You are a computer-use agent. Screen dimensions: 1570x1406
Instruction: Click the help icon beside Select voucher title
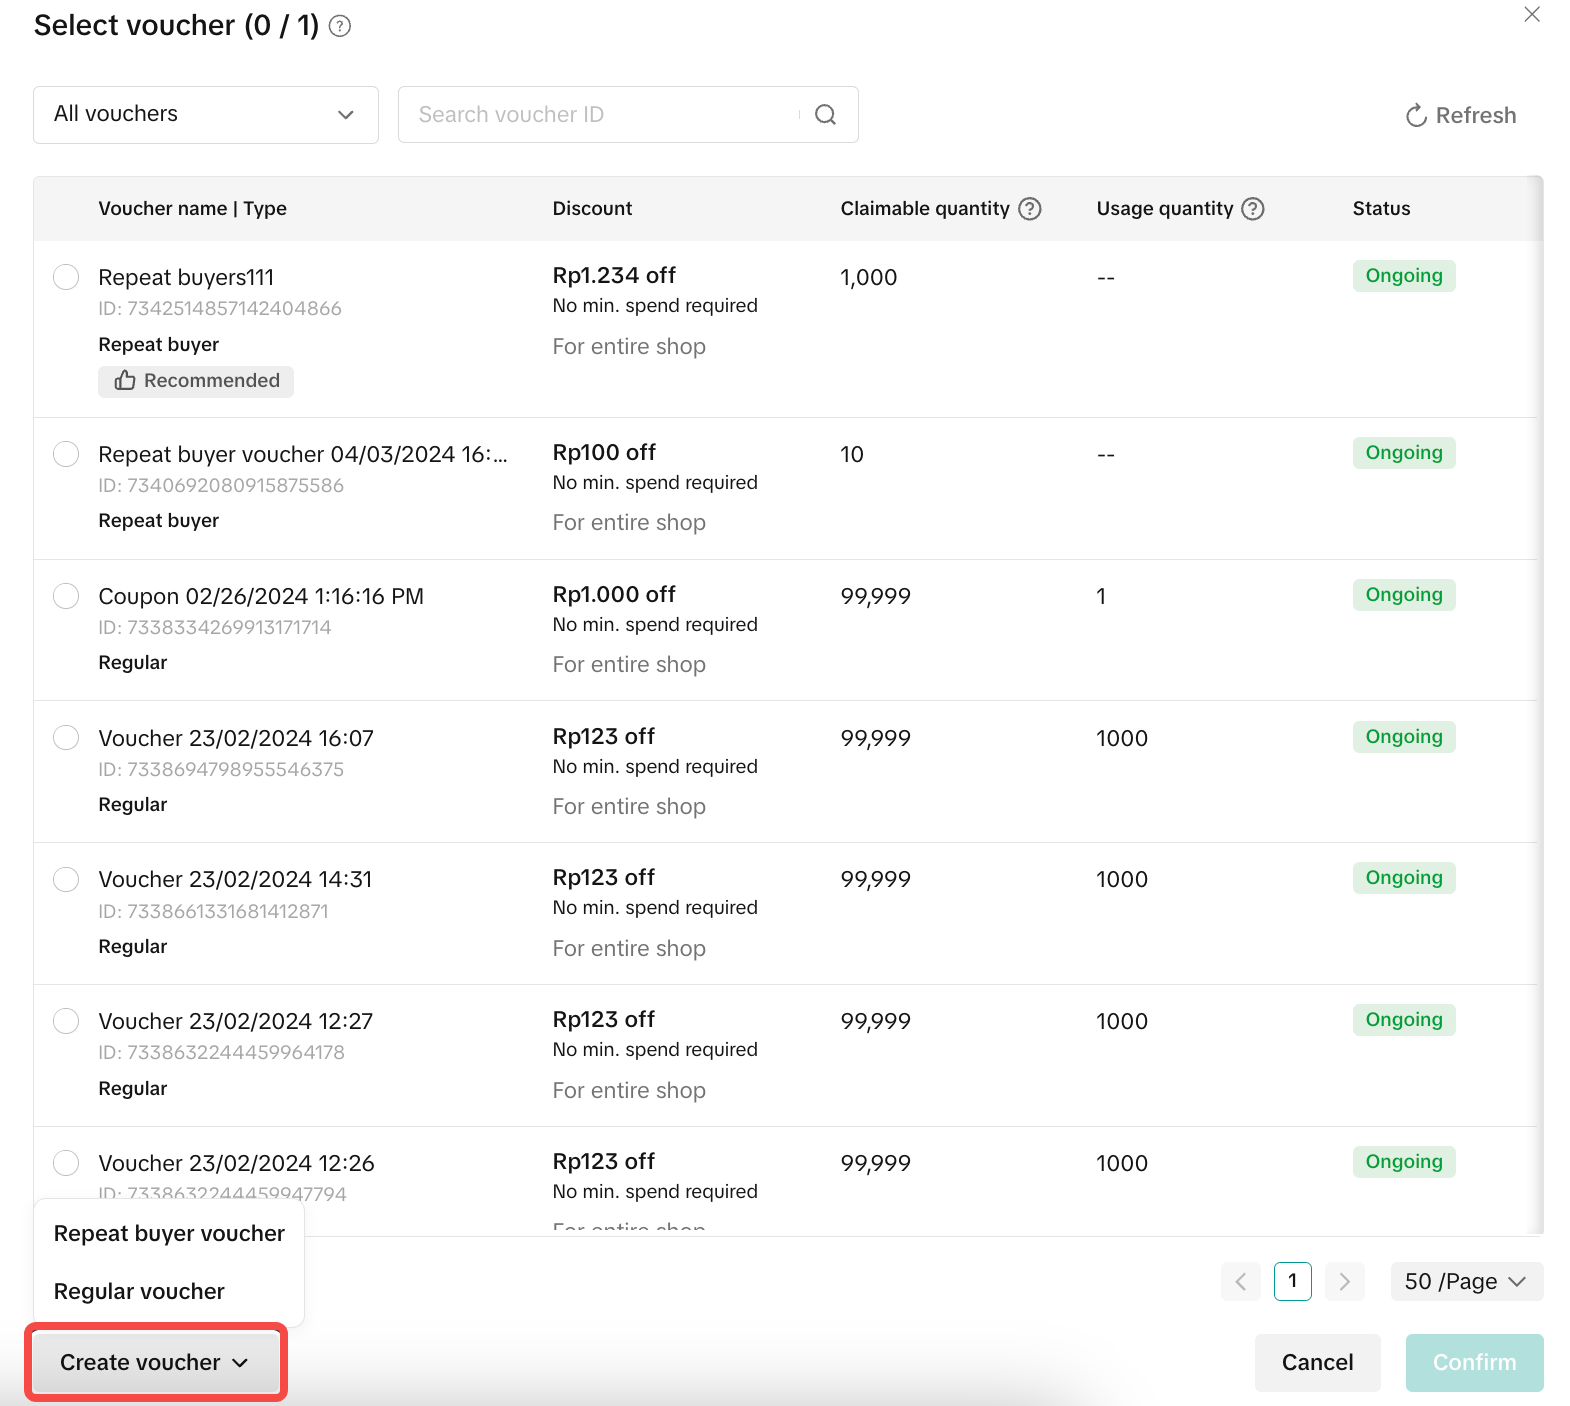pyautogui.click(x=340, y=26)
